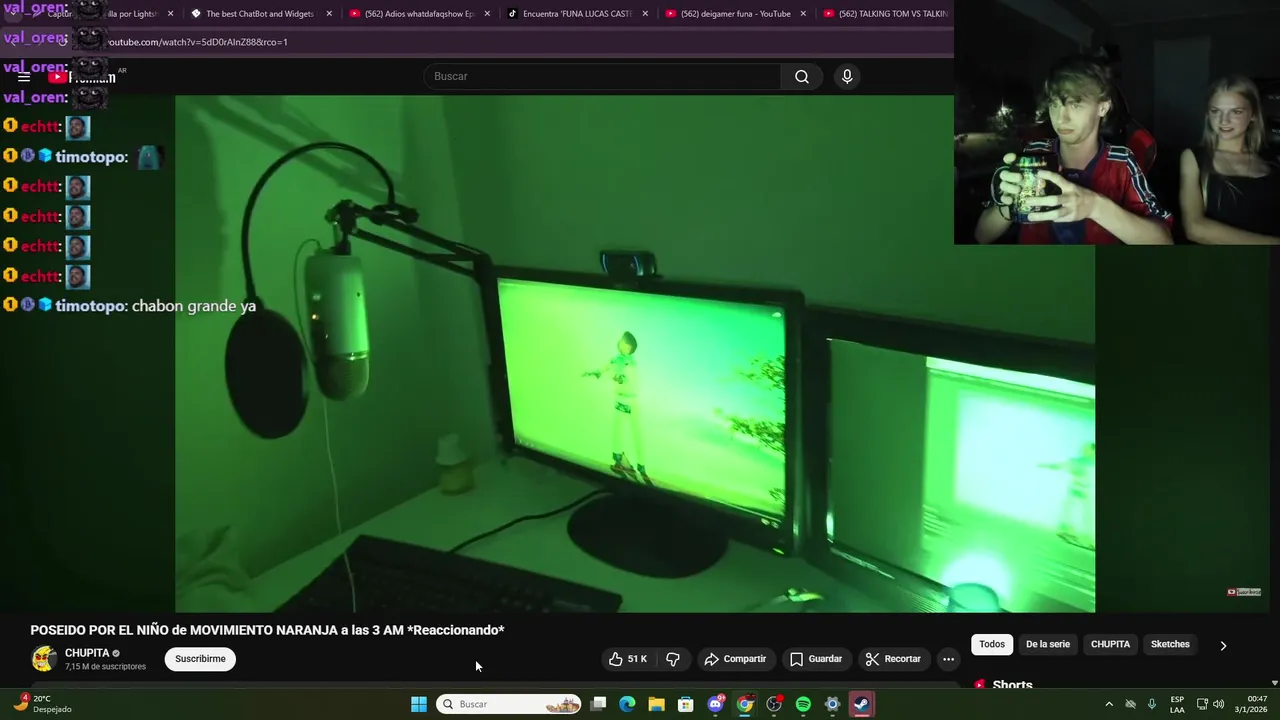Viewport: 1280px width, 720px height.
Task: Open Settings gear app on taskbar
Action: pos(832,704)
